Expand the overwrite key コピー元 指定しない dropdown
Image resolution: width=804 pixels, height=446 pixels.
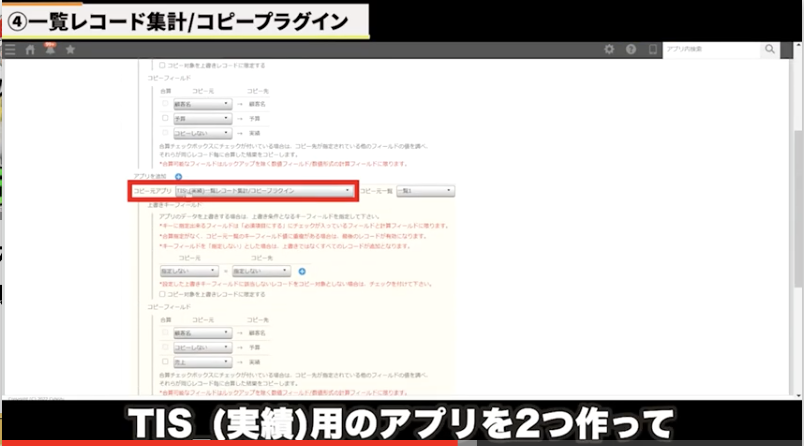pyautogui.click(x=188, y=271)
